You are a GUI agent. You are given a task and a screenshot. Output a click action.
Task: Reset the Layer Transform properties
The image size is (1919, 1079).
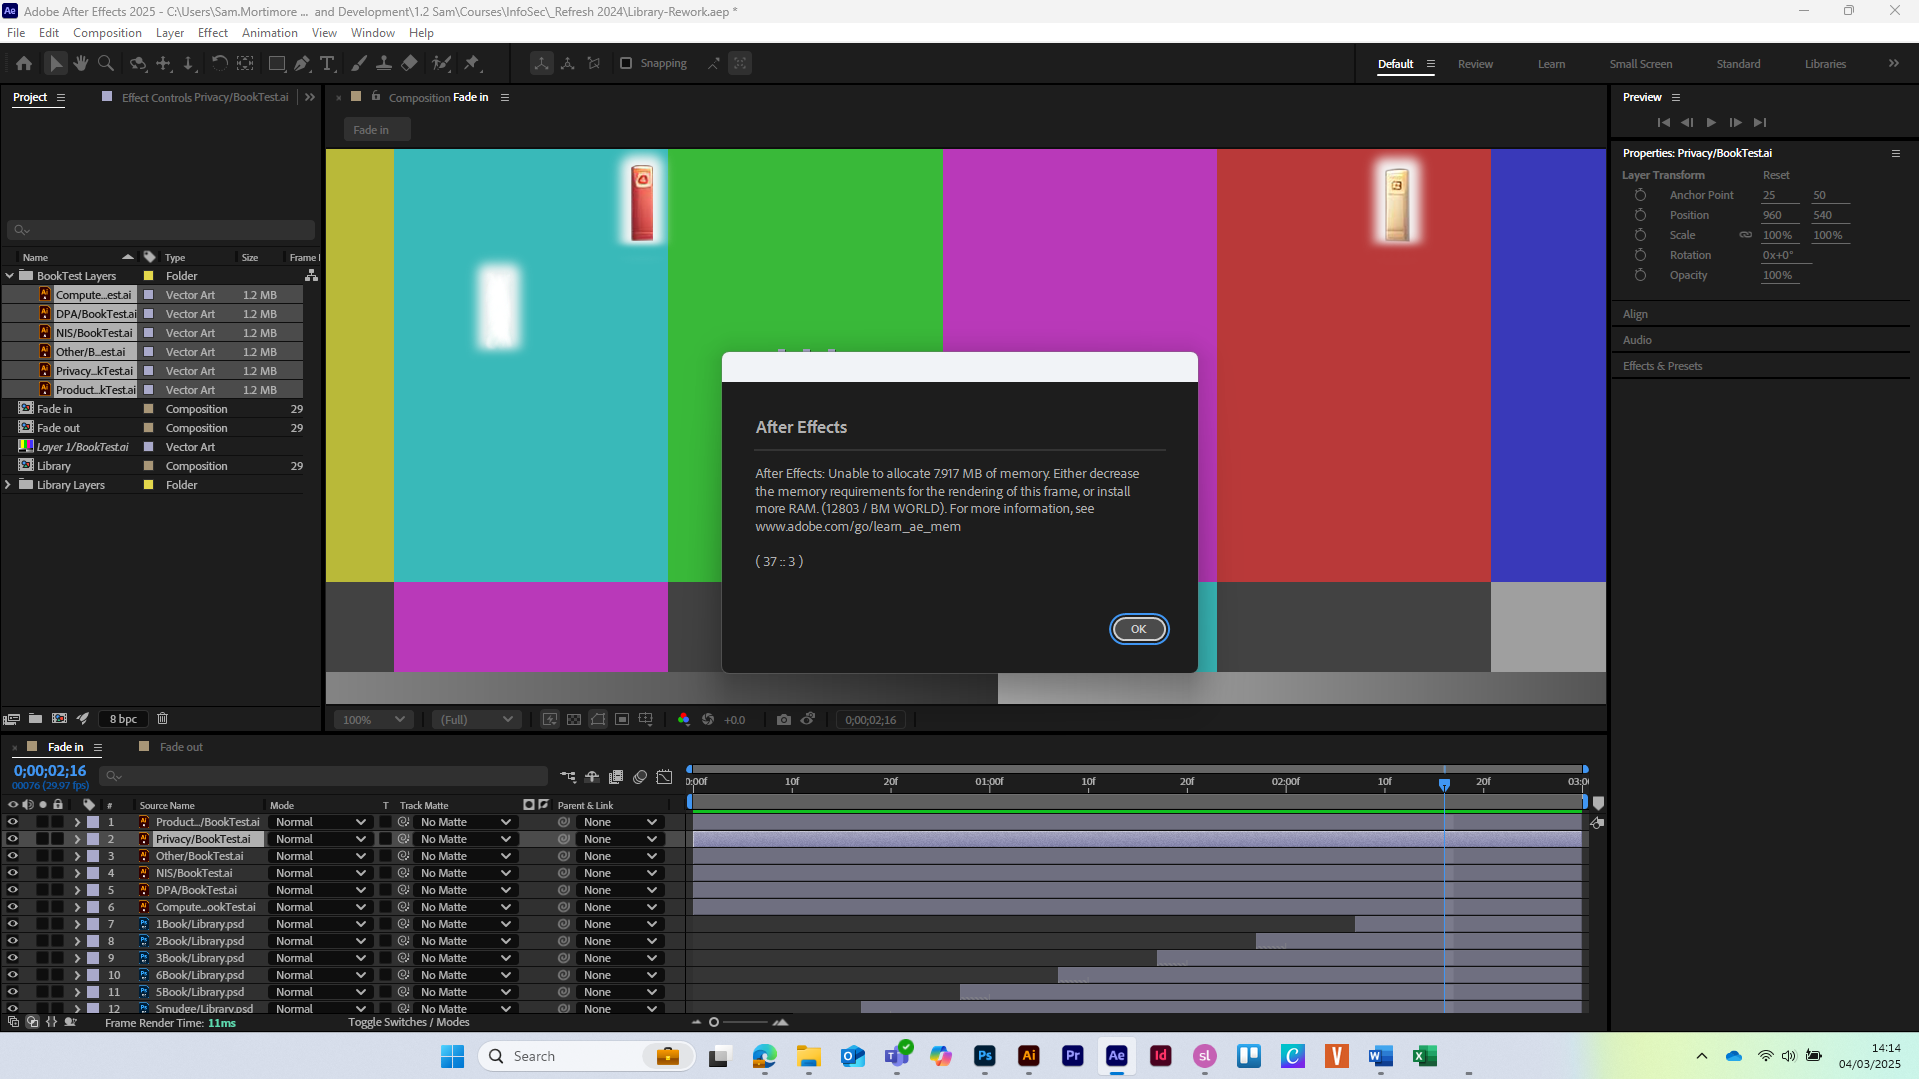[1775, 175]
